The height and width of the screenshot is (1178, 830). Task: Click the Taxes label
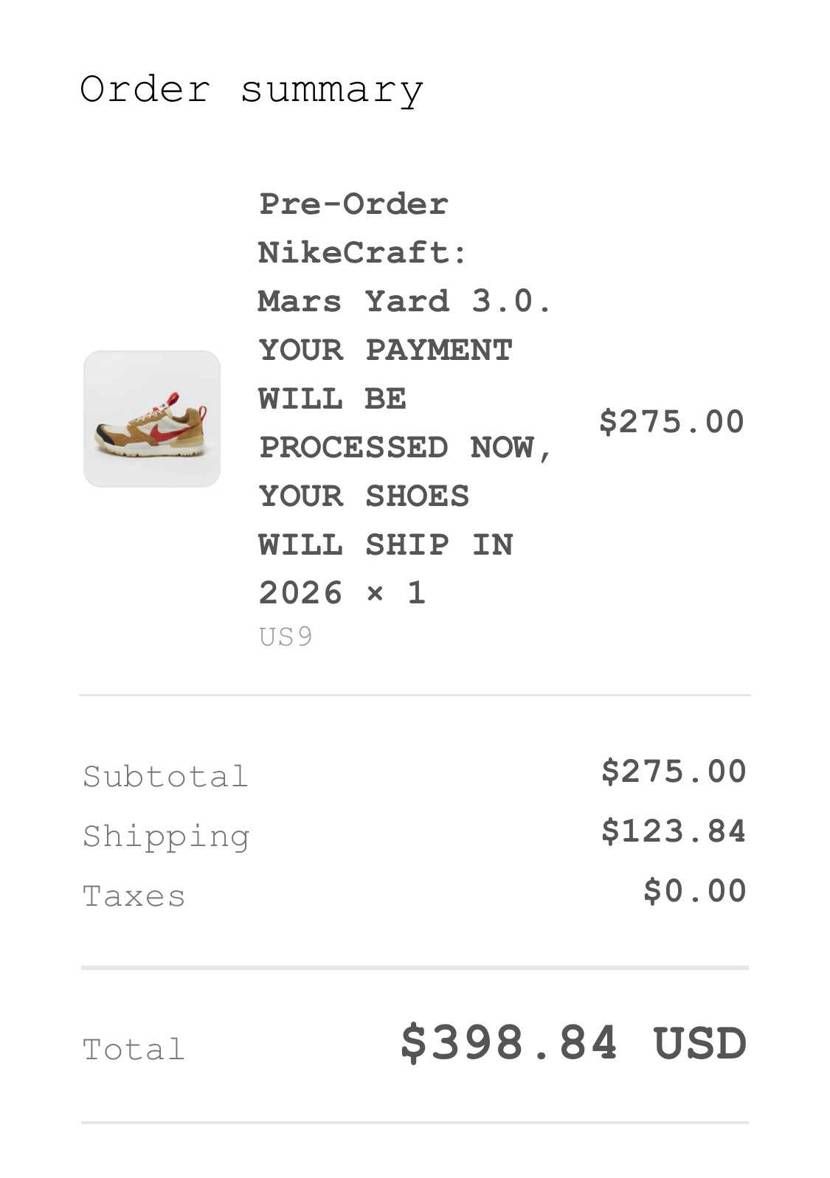point(134,896)
